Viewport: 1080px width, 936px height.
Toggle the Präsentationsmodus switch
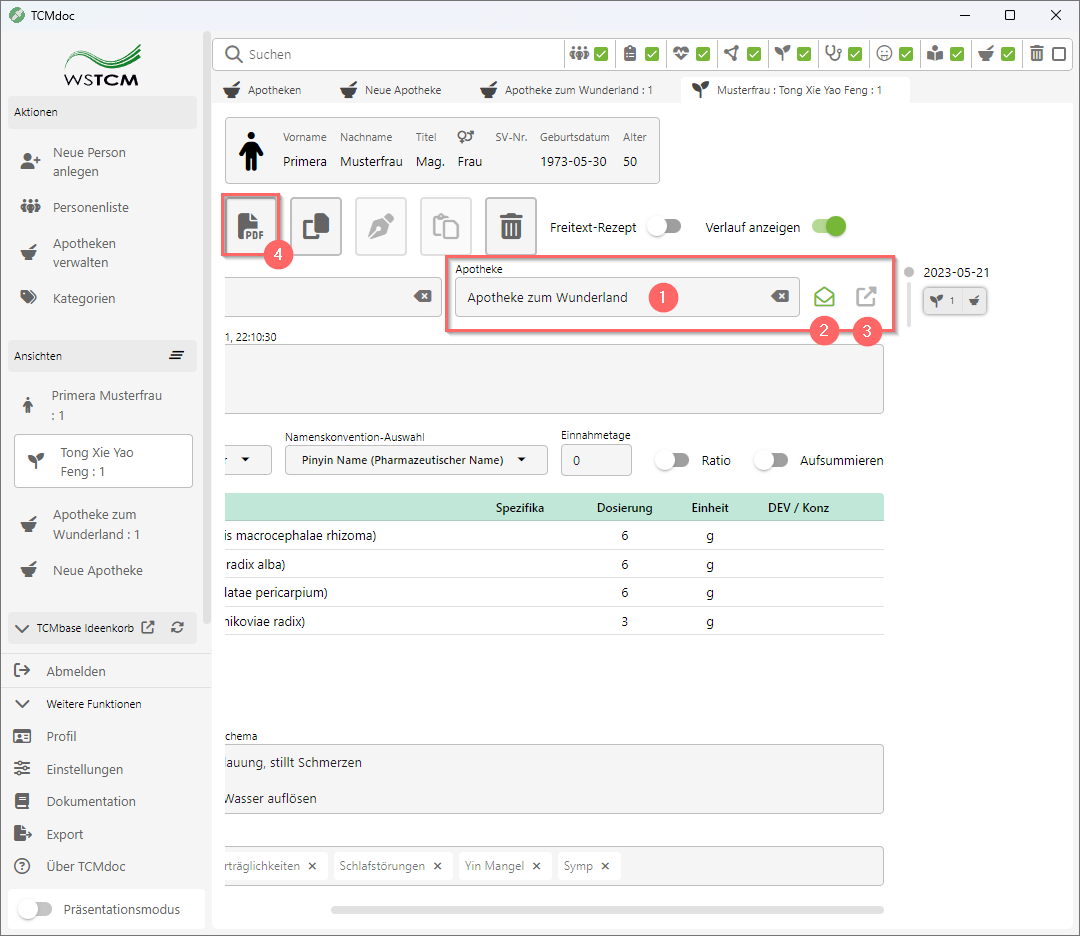pos(35,909)
